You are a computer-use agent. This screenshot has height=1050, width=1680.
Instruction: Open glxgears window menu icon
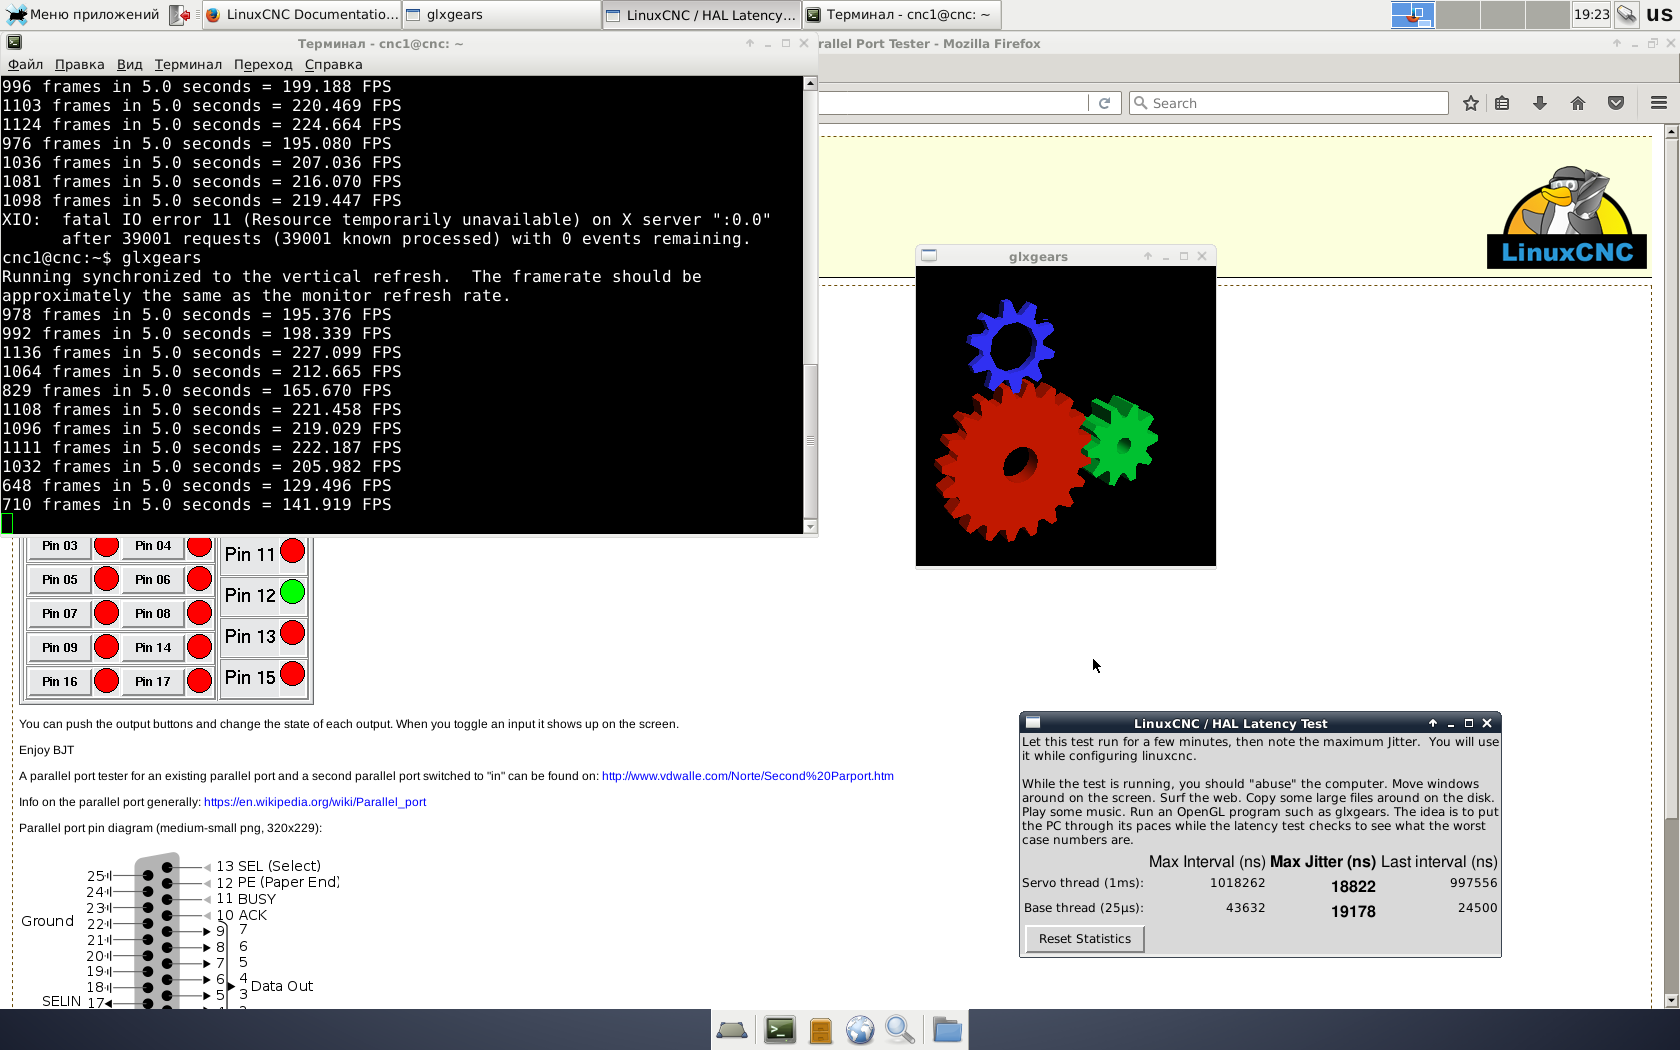coord(929,256)
